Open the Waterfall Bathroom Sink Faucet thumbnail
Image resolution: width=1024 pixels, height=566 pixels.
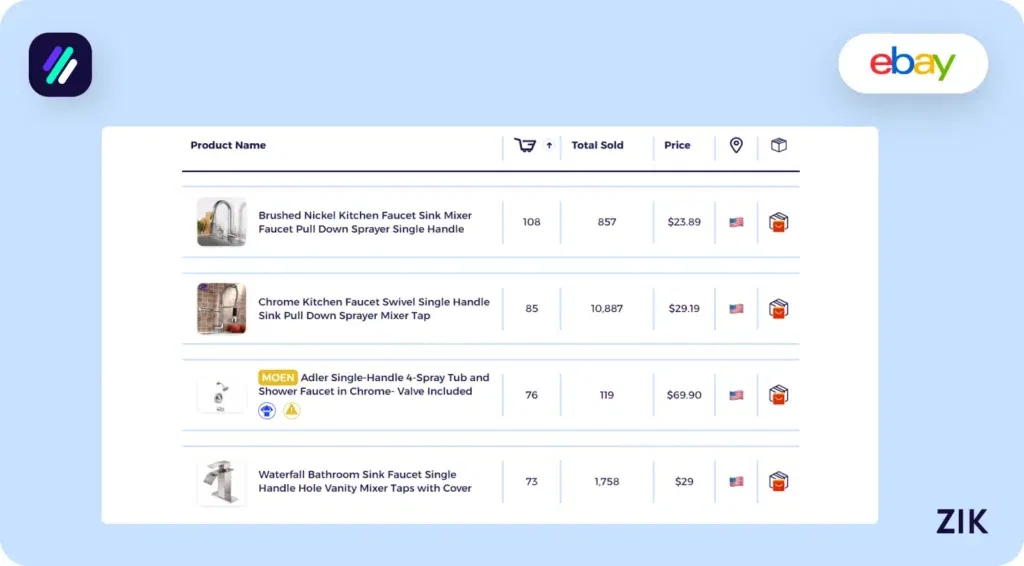coord(221,482)
